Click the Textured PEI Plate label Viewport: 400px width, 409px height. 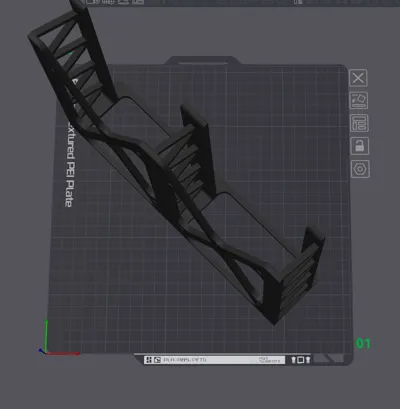(70, 142)
